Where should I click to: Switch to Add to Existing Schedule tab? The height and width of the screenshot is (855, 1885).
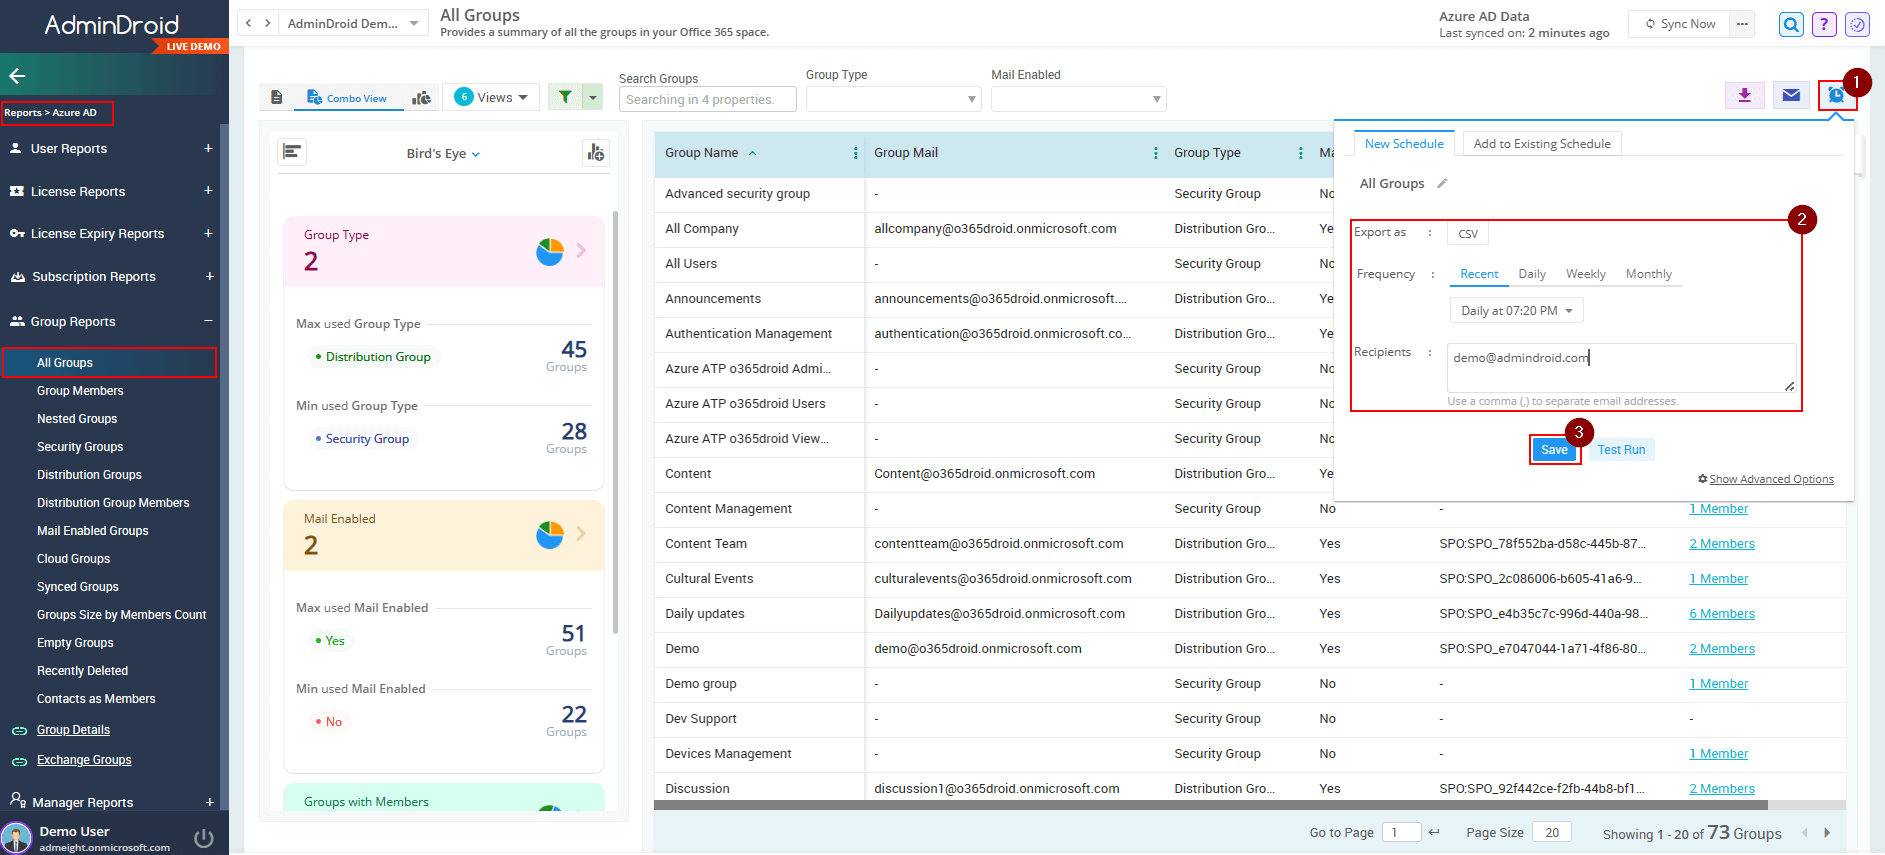1541,144
